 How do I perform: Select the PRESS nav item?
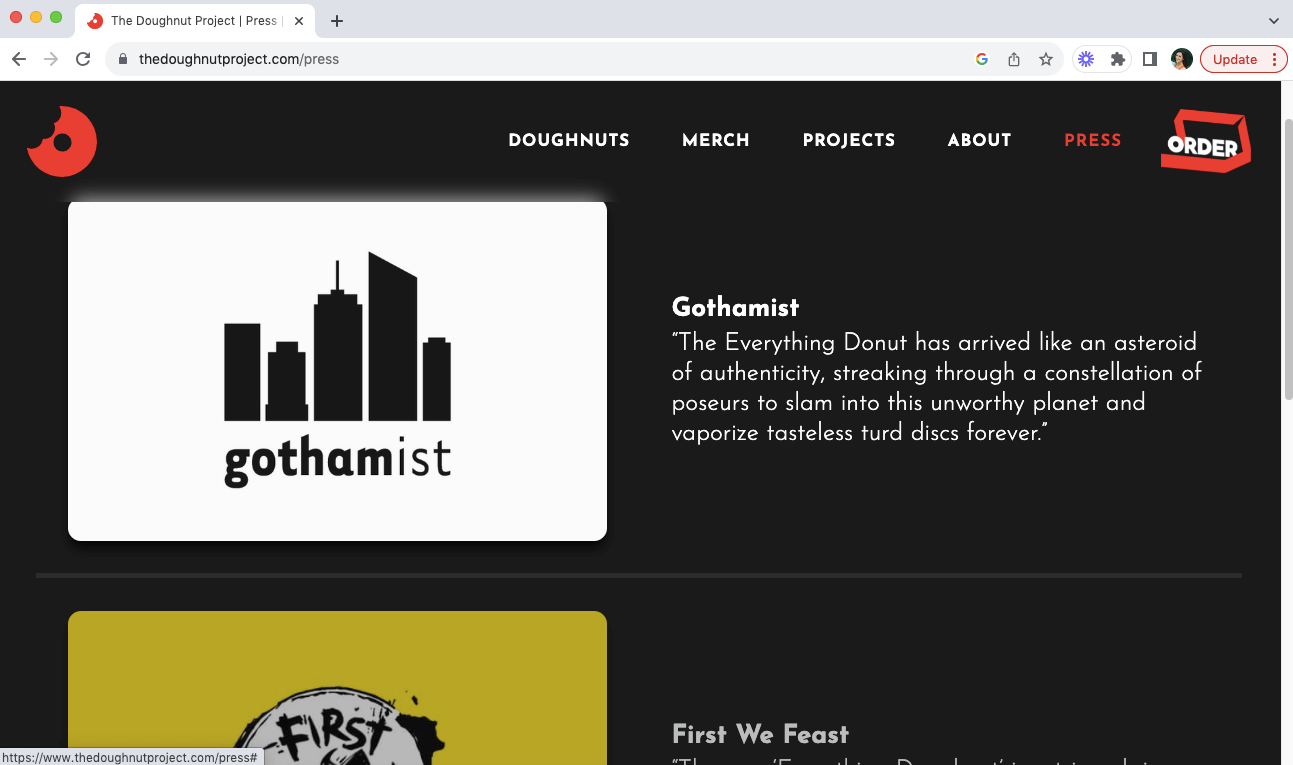1093,140
